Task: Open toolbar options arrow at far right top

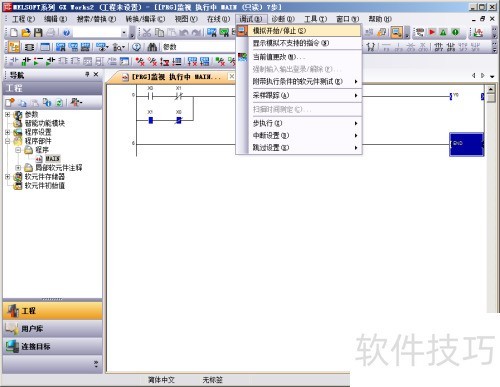Action: click(494, 33)
